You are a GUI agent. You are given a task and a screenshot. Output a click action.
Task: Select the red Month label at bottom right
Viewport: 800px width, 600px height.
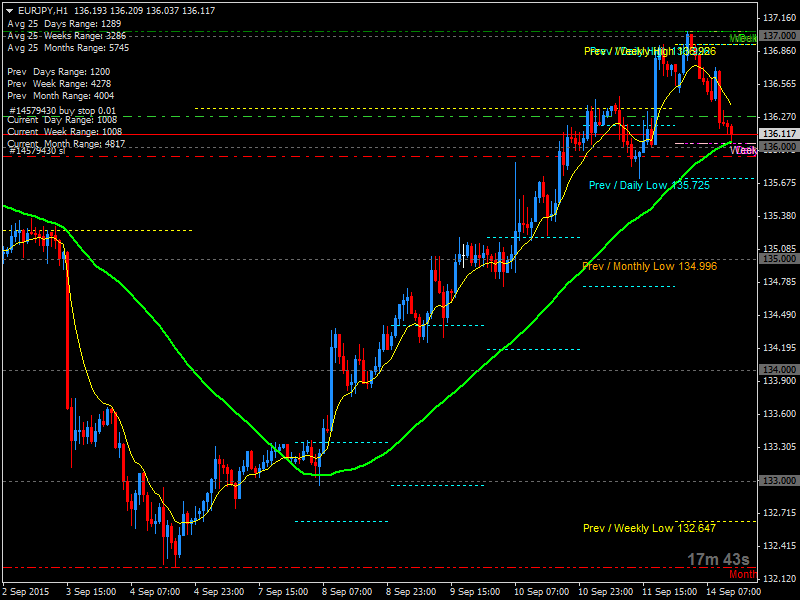743,574
